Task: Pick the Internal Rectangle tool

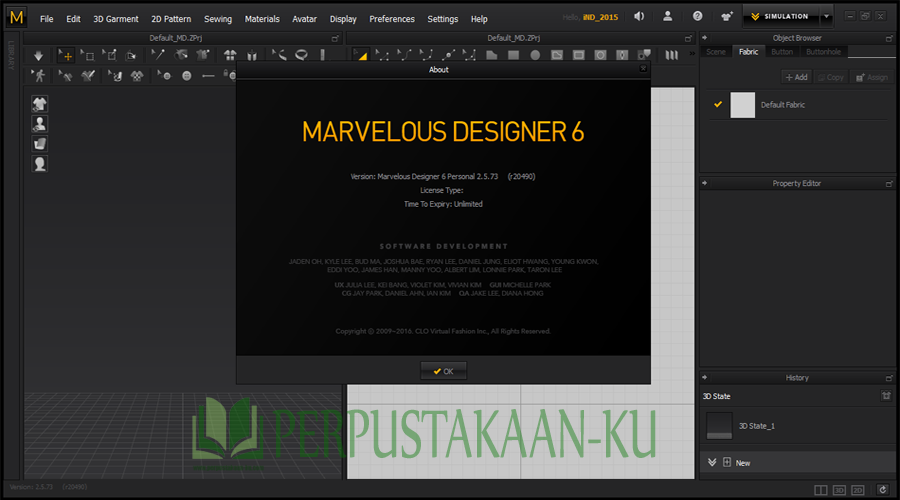Action: pos(579,55)
